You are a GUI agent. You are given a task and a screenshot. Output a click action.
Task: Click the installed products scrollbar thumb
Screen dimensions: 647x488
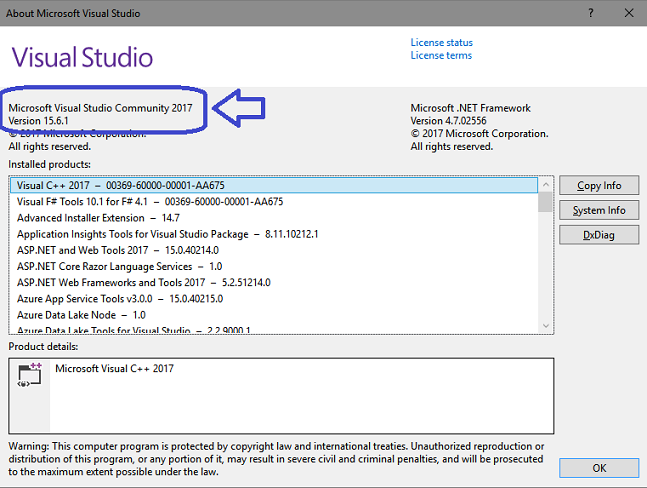tap(545, 202)
